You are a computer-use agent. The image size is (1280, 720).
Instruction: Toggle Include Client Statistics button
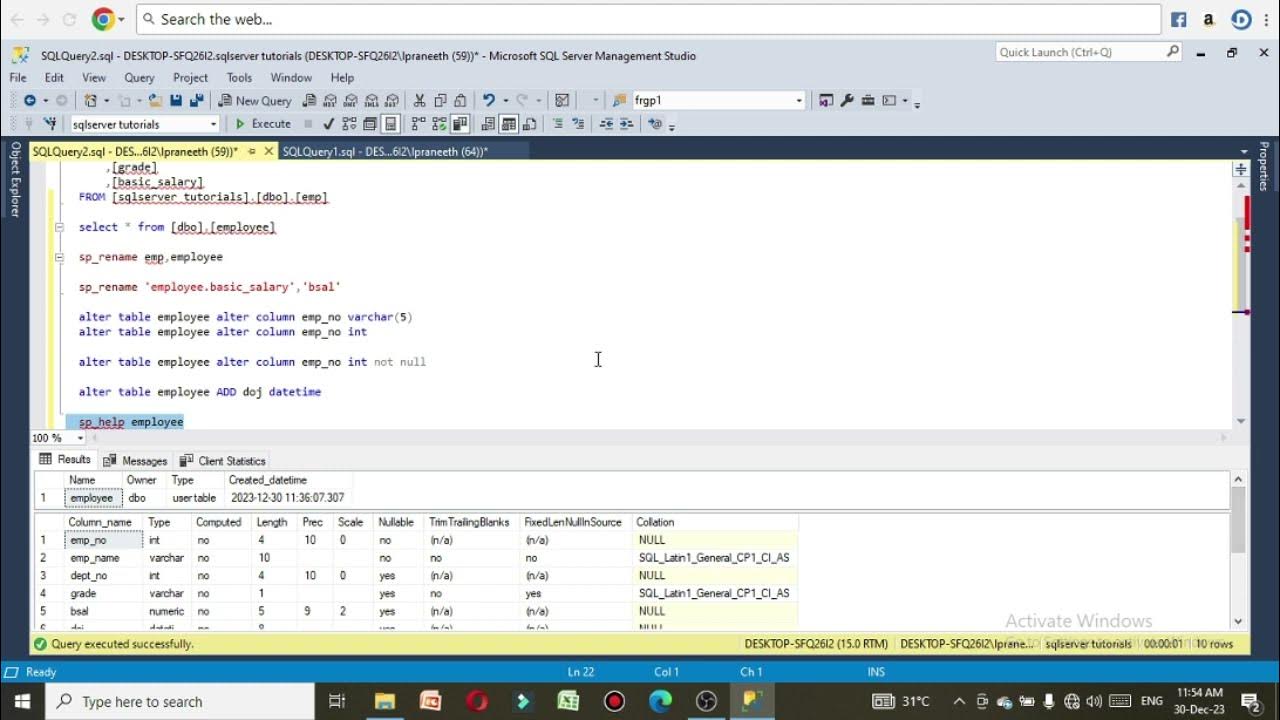pos(459,124)
